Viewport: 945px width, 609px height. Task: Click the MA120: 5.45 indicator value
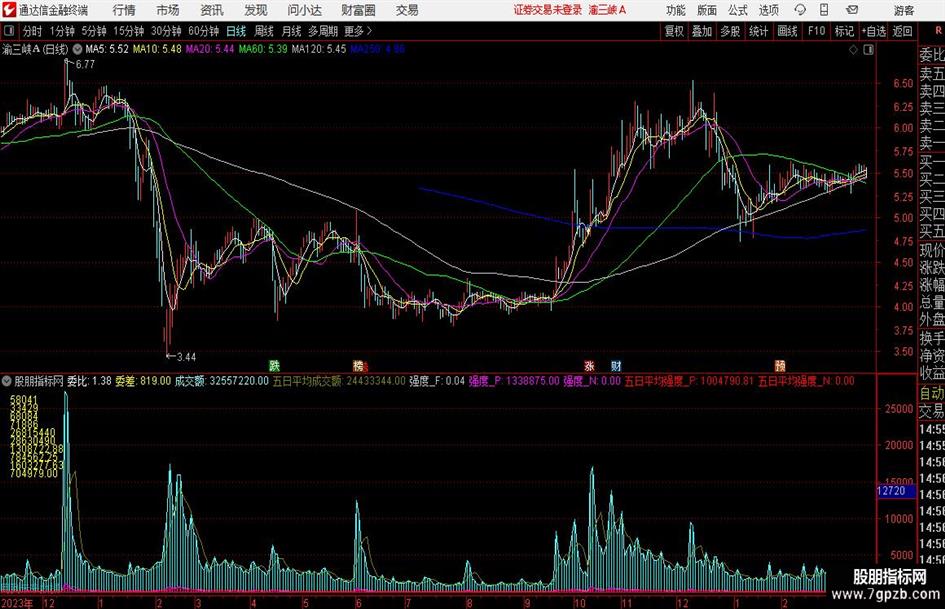pos(319,49)
